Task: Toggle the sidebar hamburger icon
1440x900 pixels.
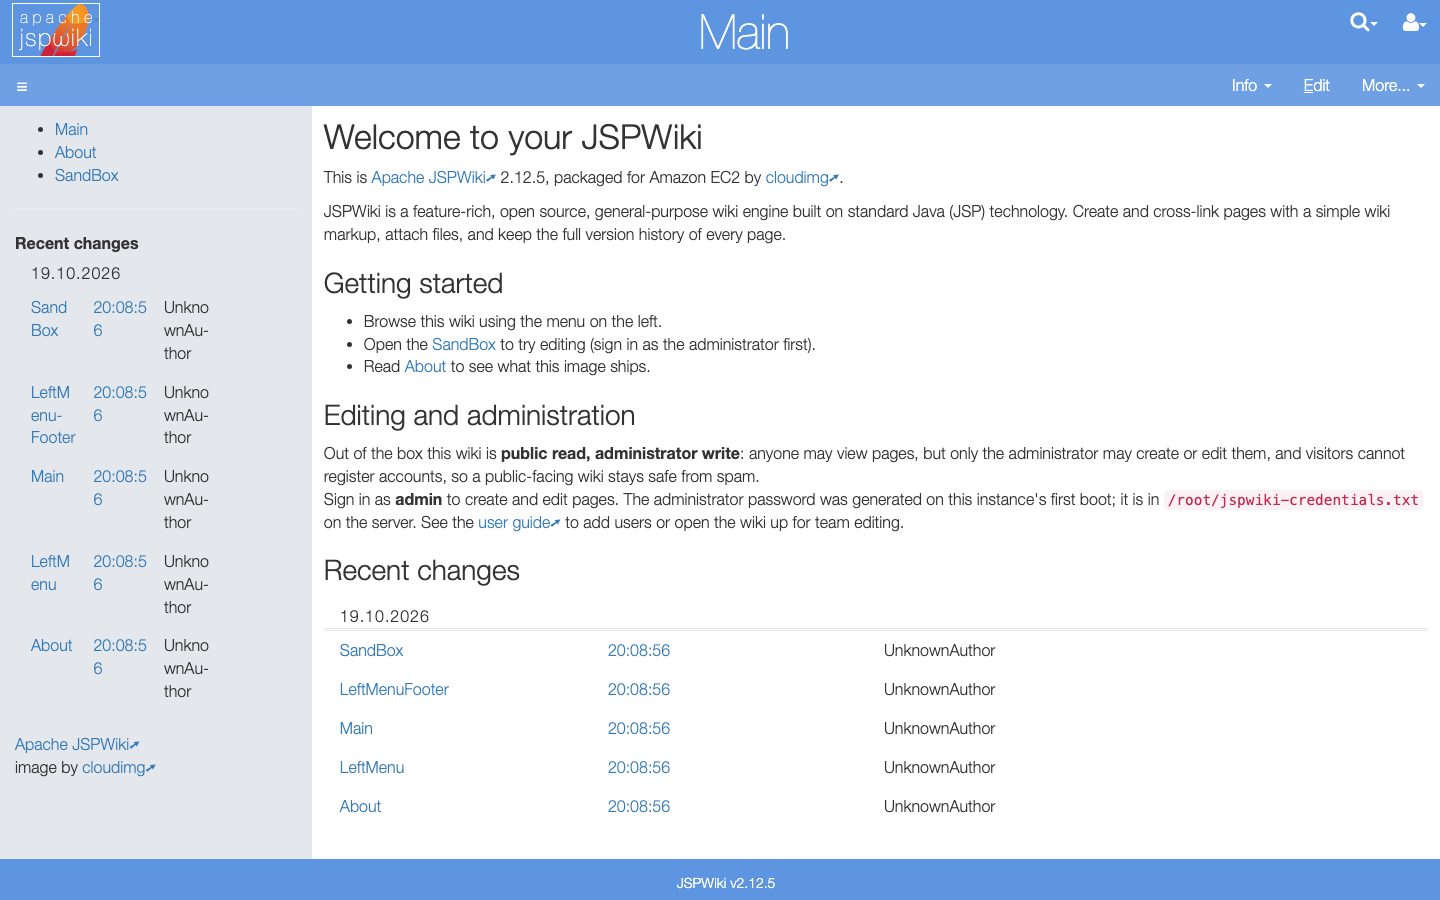Action: pos(22,87)
